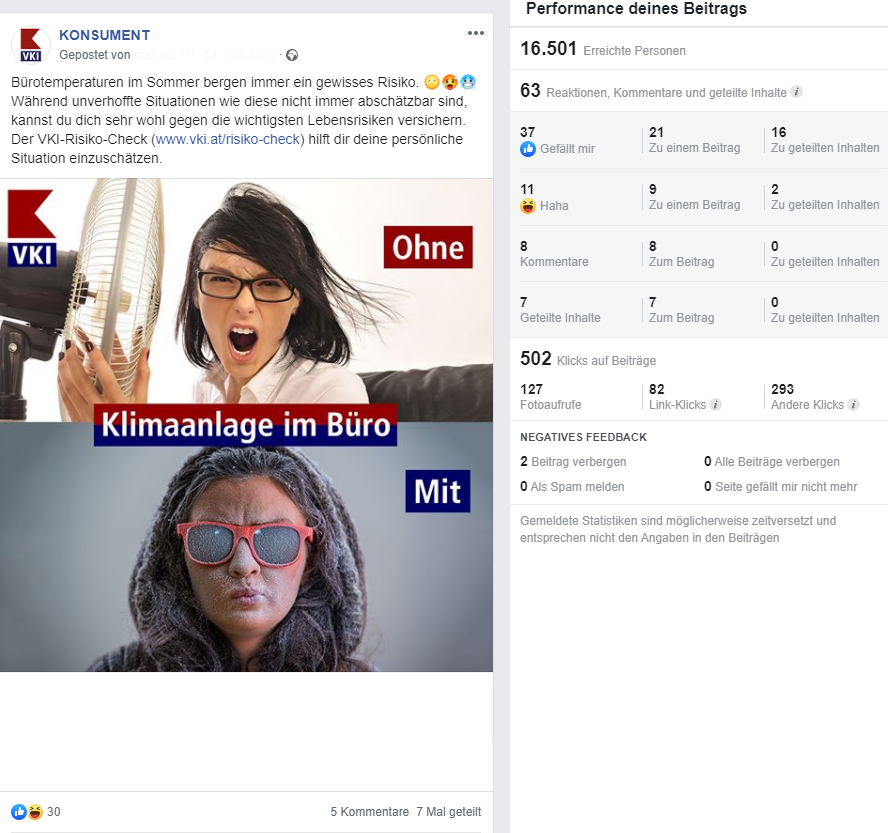Image resolution: width=888 pixels, height=833 pixels.
Task: Click Zu geteilten Inhalten in the Gefällt mir row
Action: coord(825,148)
